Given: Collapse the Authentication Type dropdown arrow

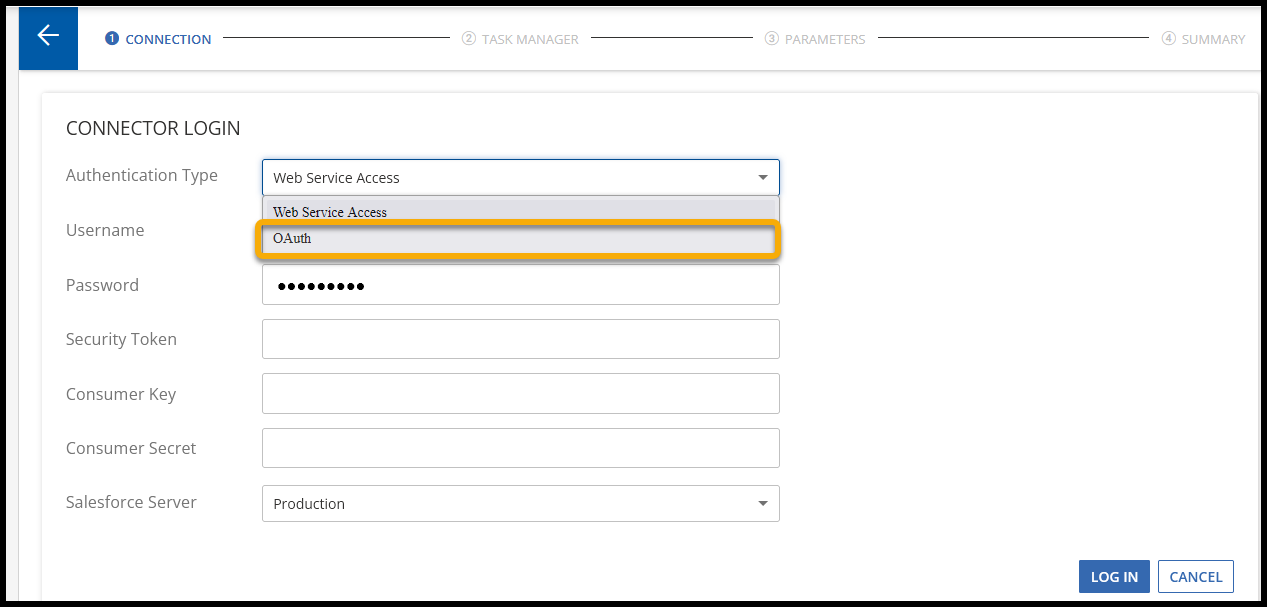Looking at the screenshot, I should tap(762, 178).
